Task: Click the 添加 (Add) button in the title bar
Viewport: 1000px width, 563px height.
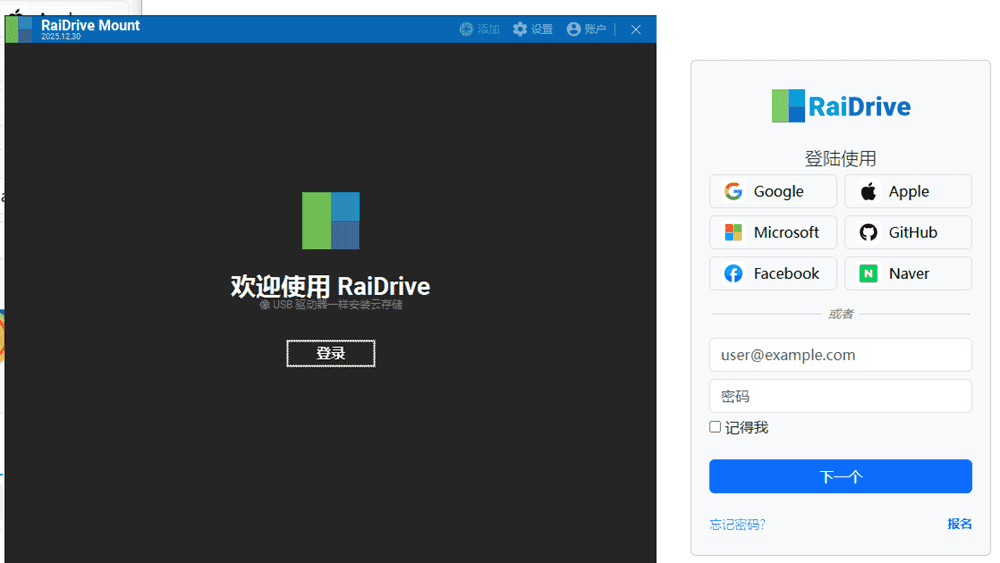Action: click(479, 29)
